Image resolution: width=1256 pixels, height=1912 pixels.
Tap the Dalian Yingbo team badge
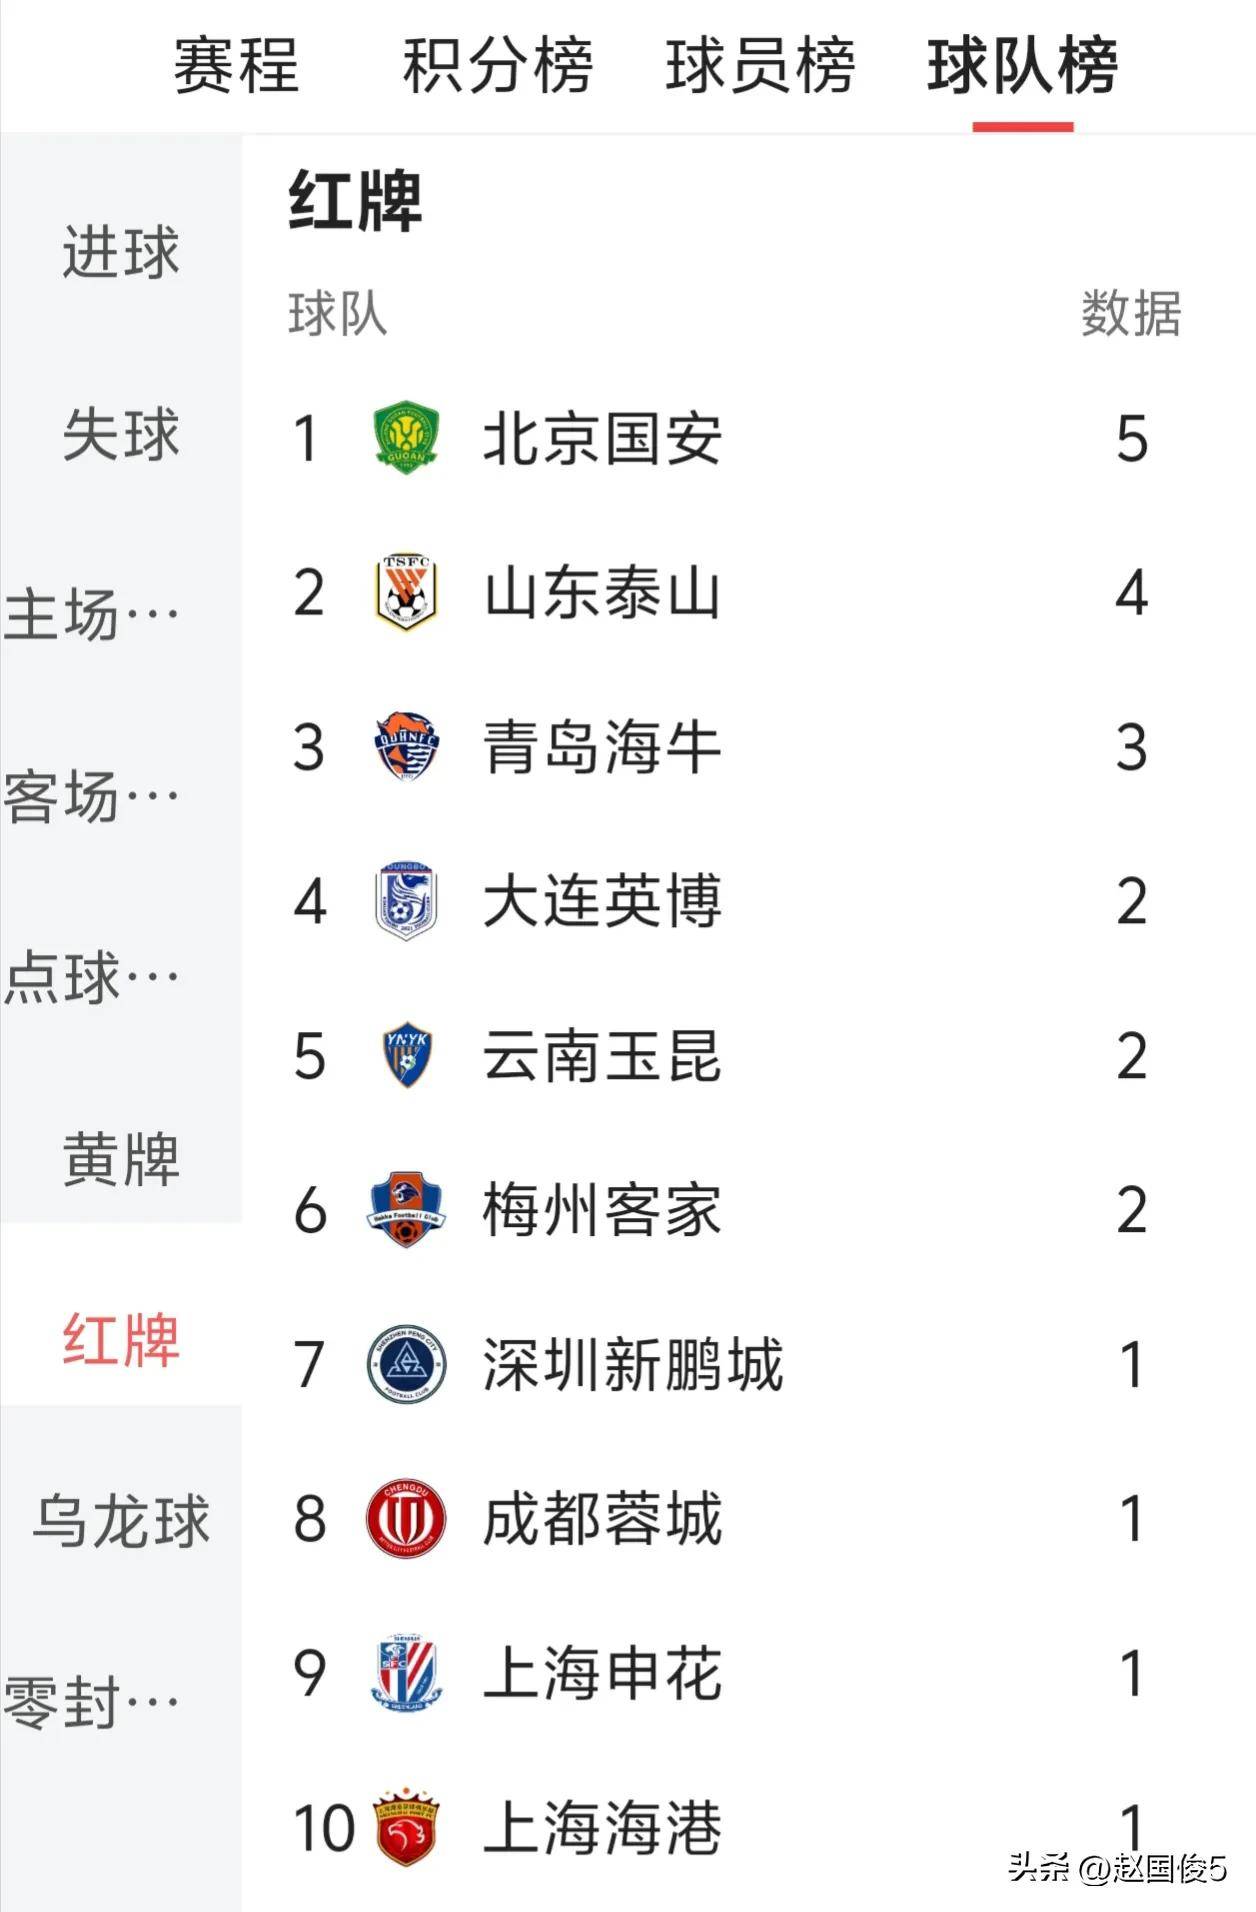406,900
